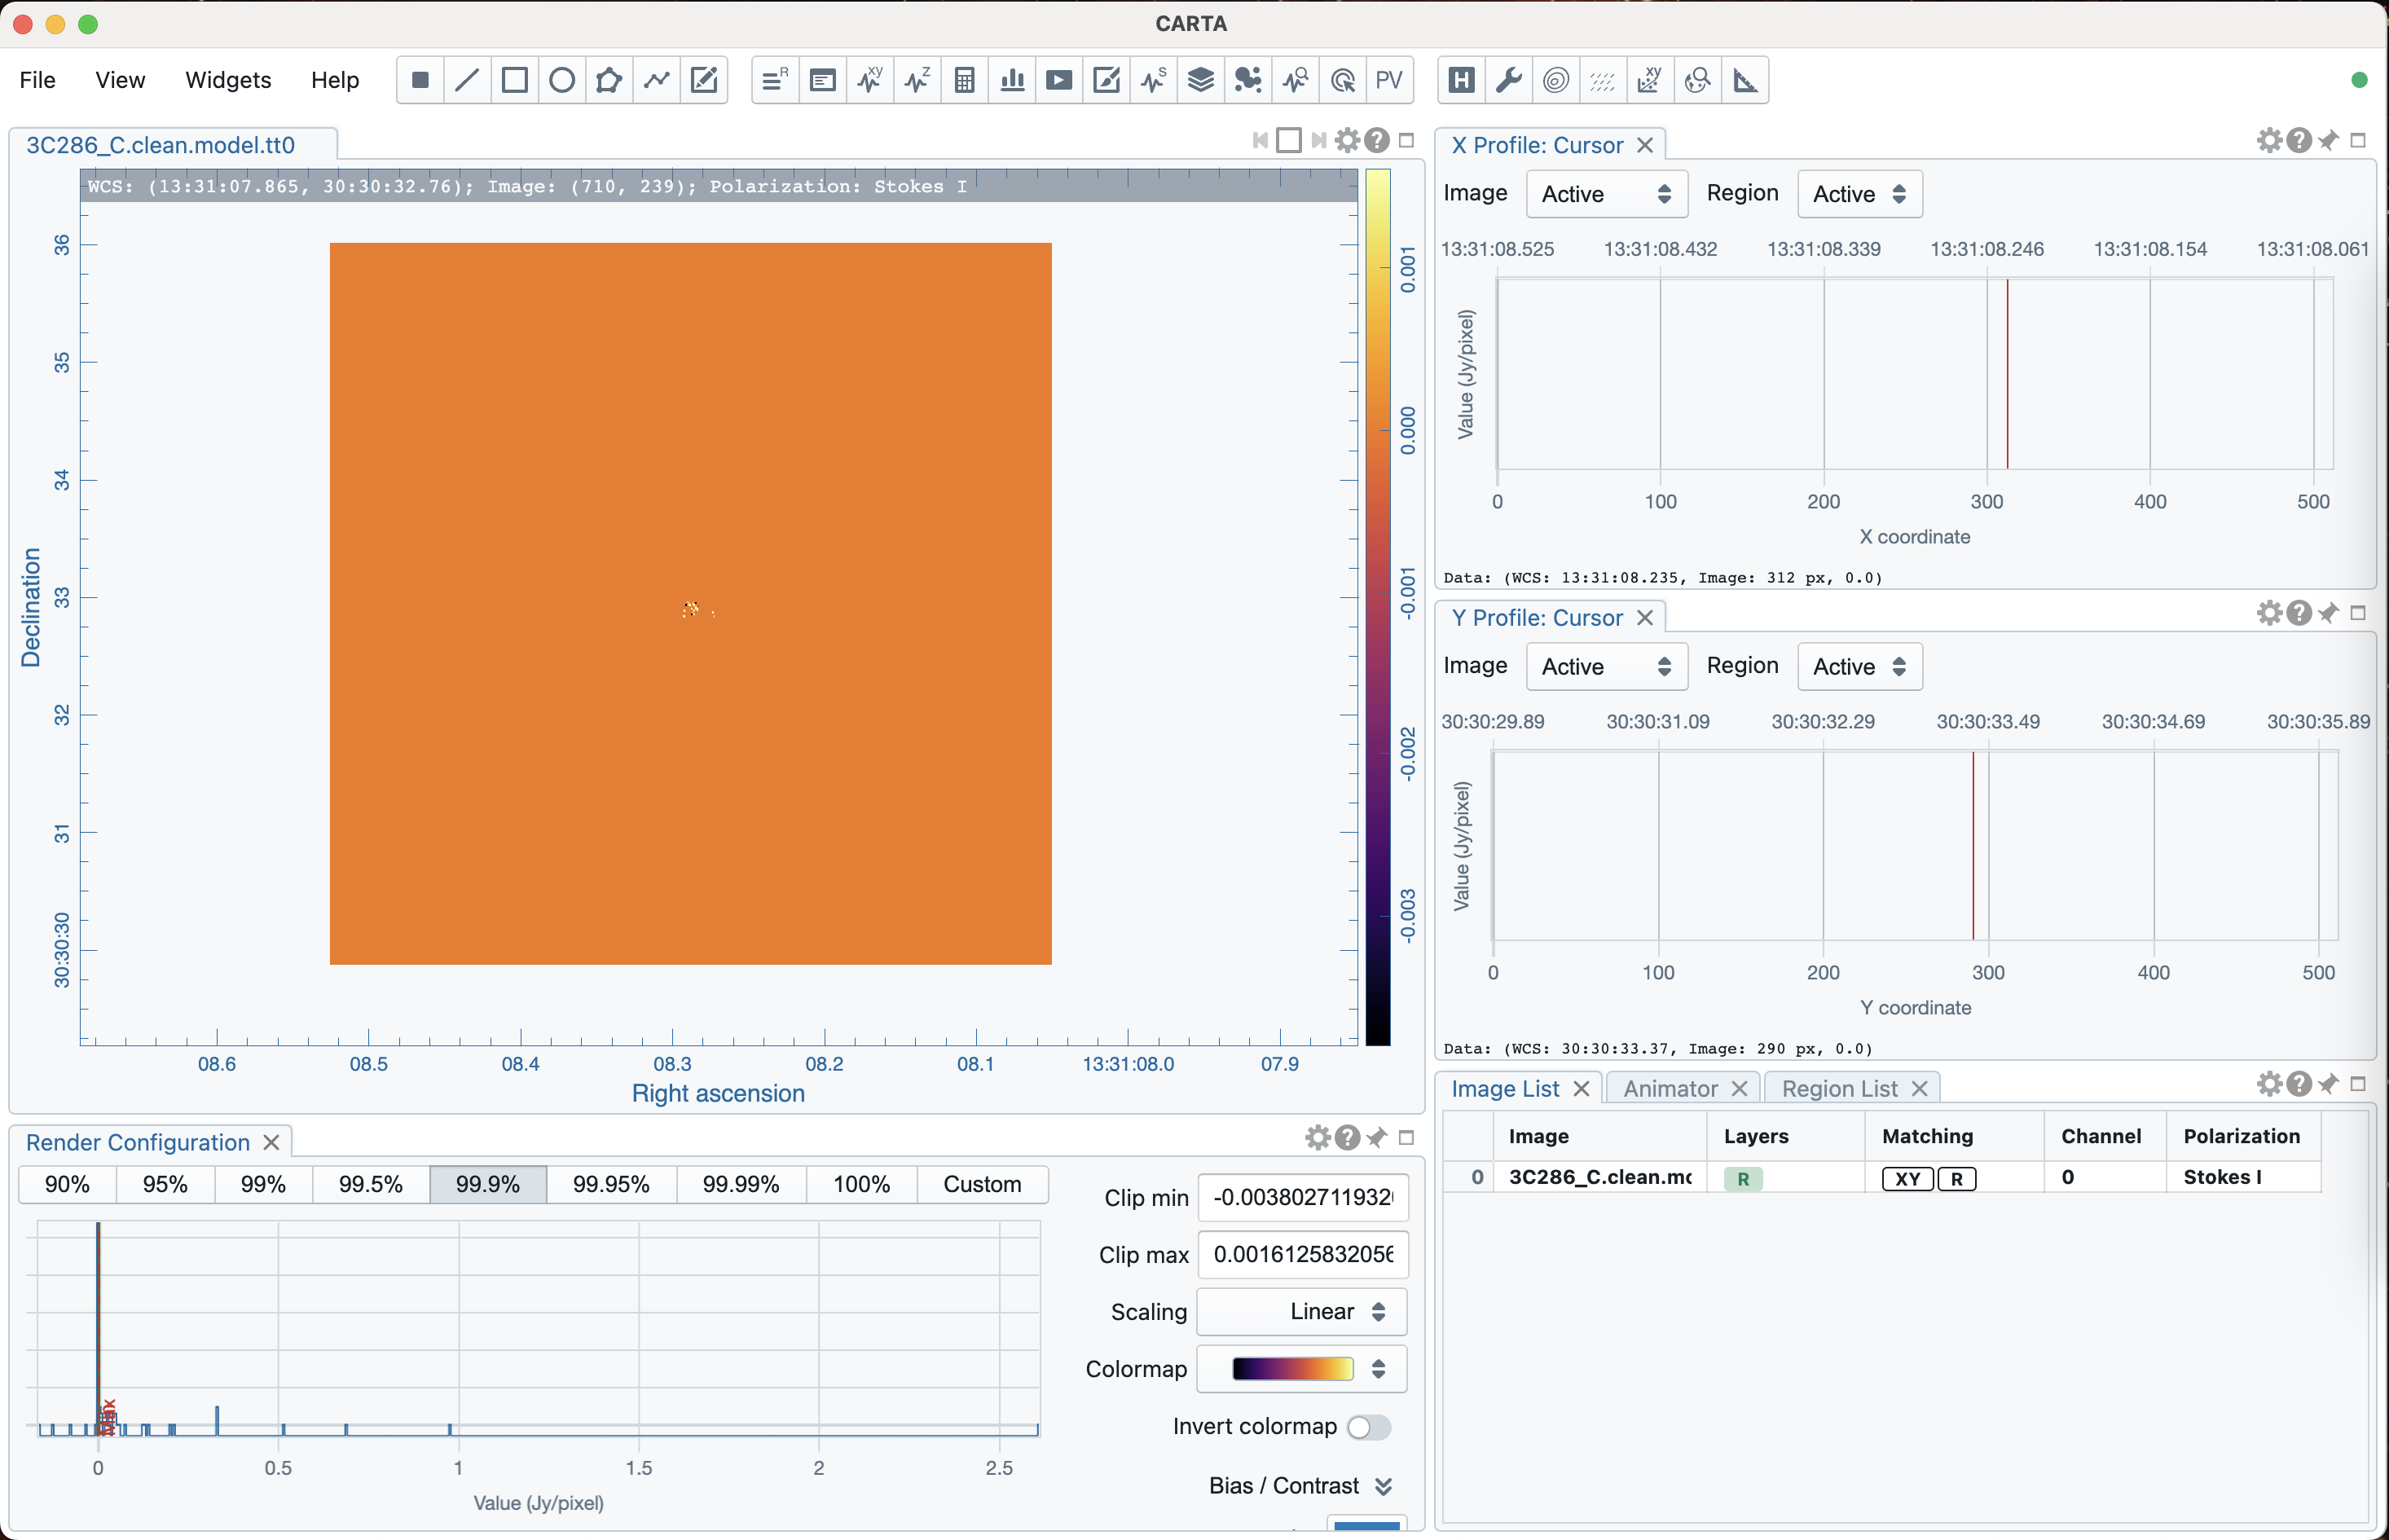The height and width of the screenshot is (1540, 2389).
Task: Click the Clip min input field
Action: pyautogui.click(x=1303, y=1198)
